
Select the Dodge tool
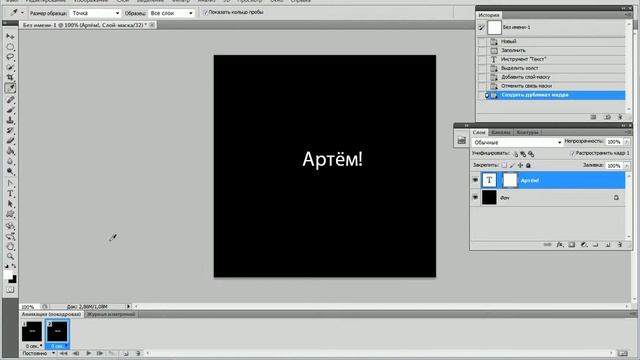point(10,171)
